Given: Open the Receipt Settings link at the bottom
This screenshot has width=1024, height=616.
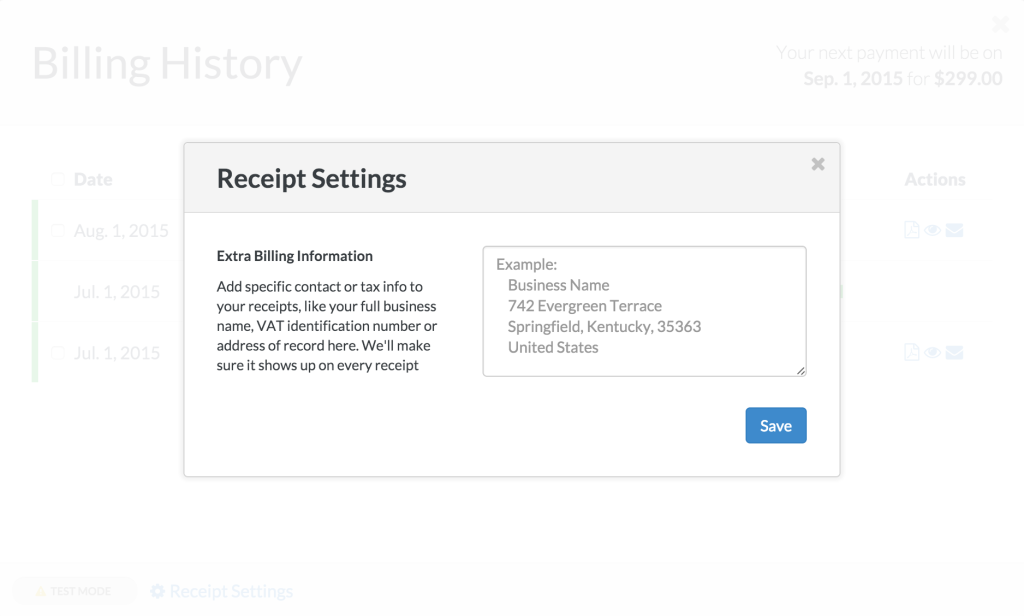Looking at the screenshot, I should coord(231,591).
